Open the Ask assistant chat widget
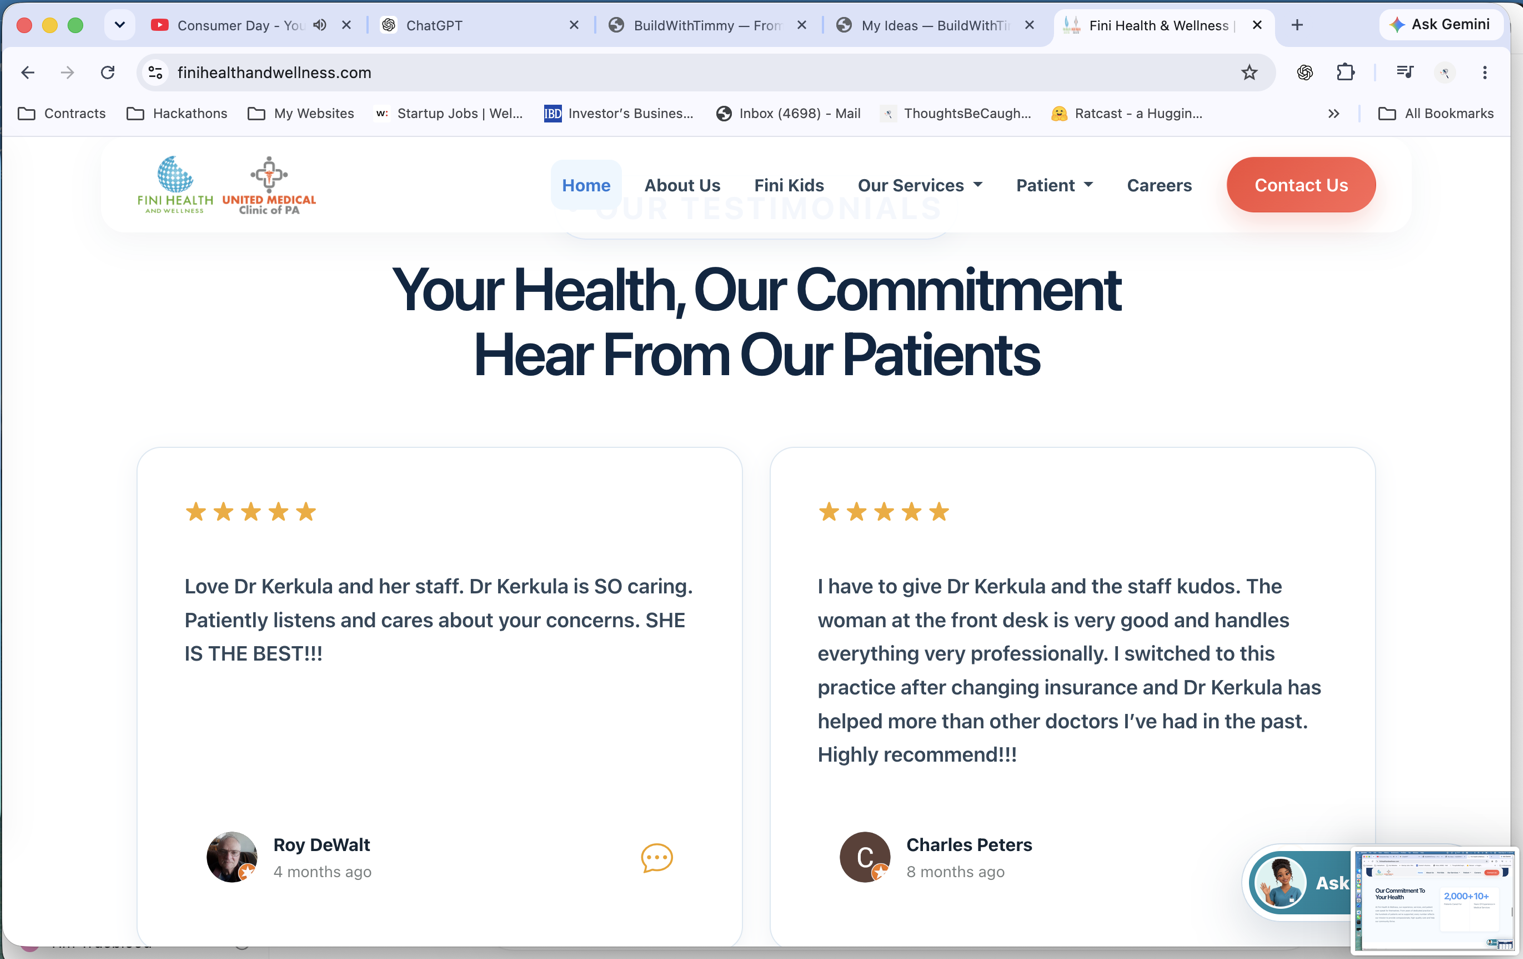This screenshot has width=1523, height=959. (1300, 883)
